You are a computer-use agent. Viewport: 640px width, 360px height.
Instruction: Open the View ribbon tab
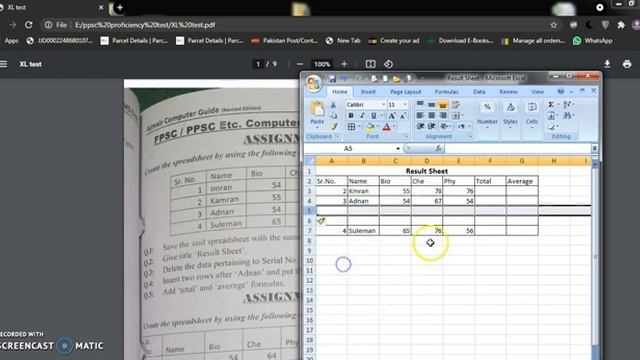537,92
